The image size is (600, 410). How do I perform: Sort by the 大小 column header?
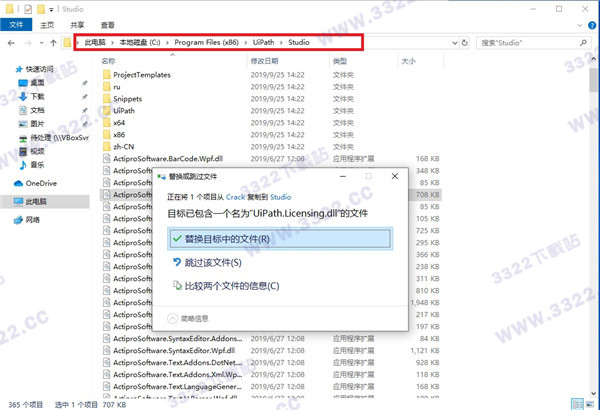point(408,61)
